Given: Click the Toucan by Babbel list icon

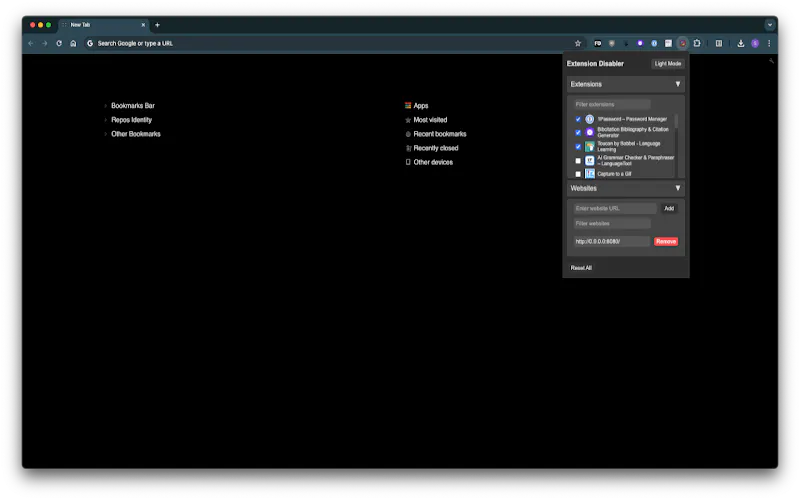Looking at the screenshot, I should pyautogui.click(x=590, y=146).
